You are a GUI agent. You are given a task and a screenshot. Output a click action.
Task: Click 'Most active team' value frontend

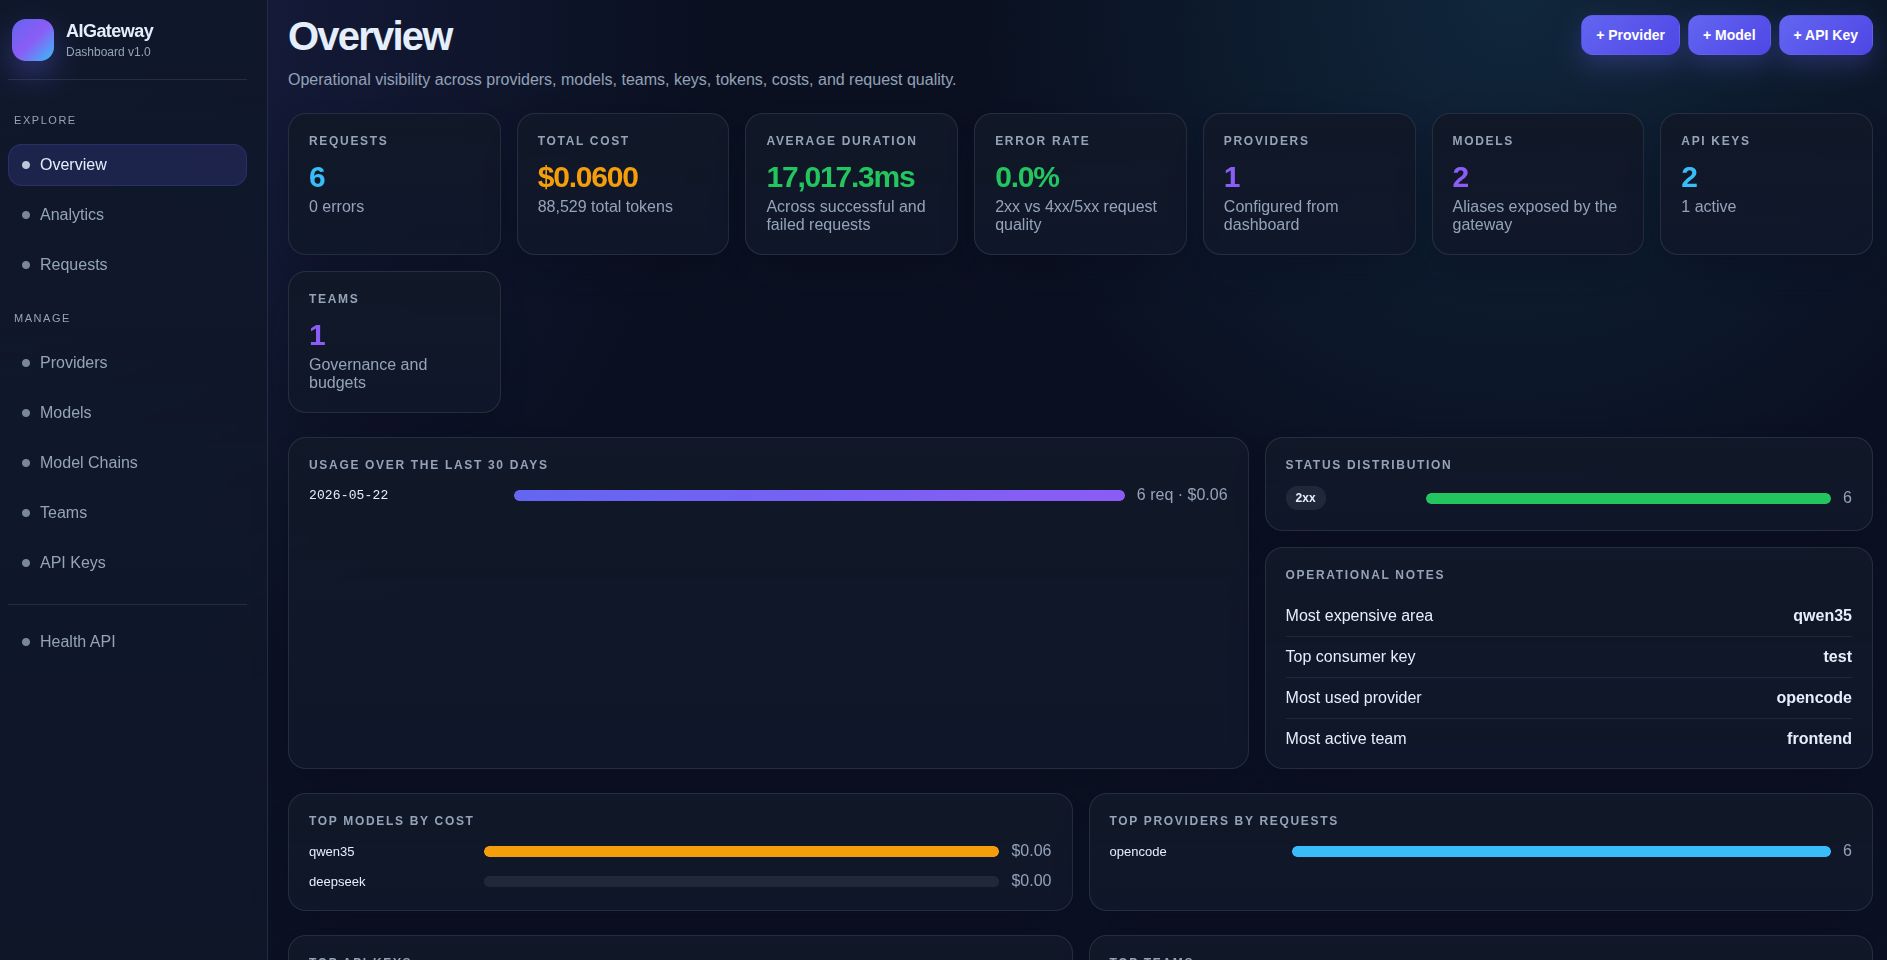[1819, 739]
